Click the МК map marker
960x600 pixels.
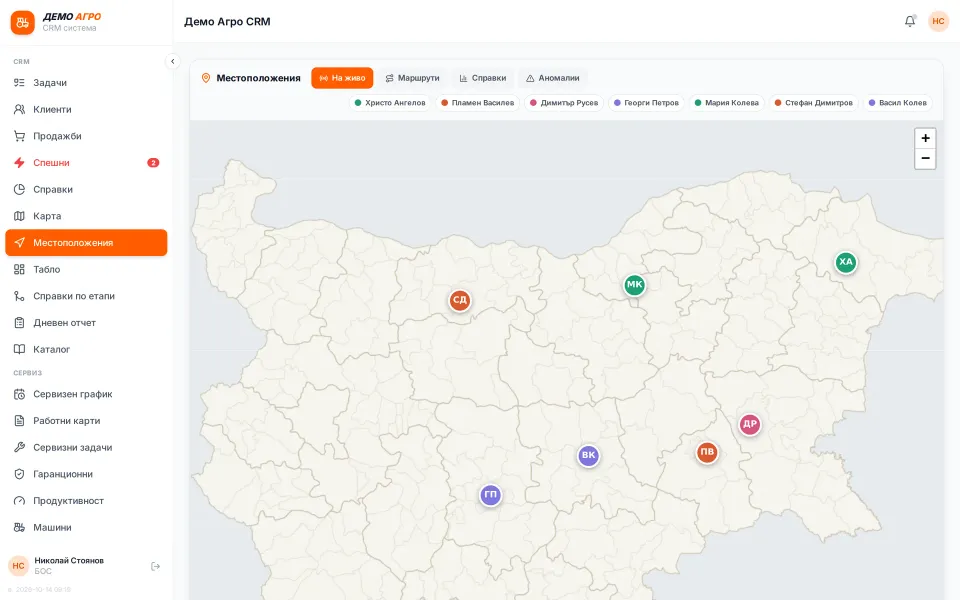coord(634,285)
